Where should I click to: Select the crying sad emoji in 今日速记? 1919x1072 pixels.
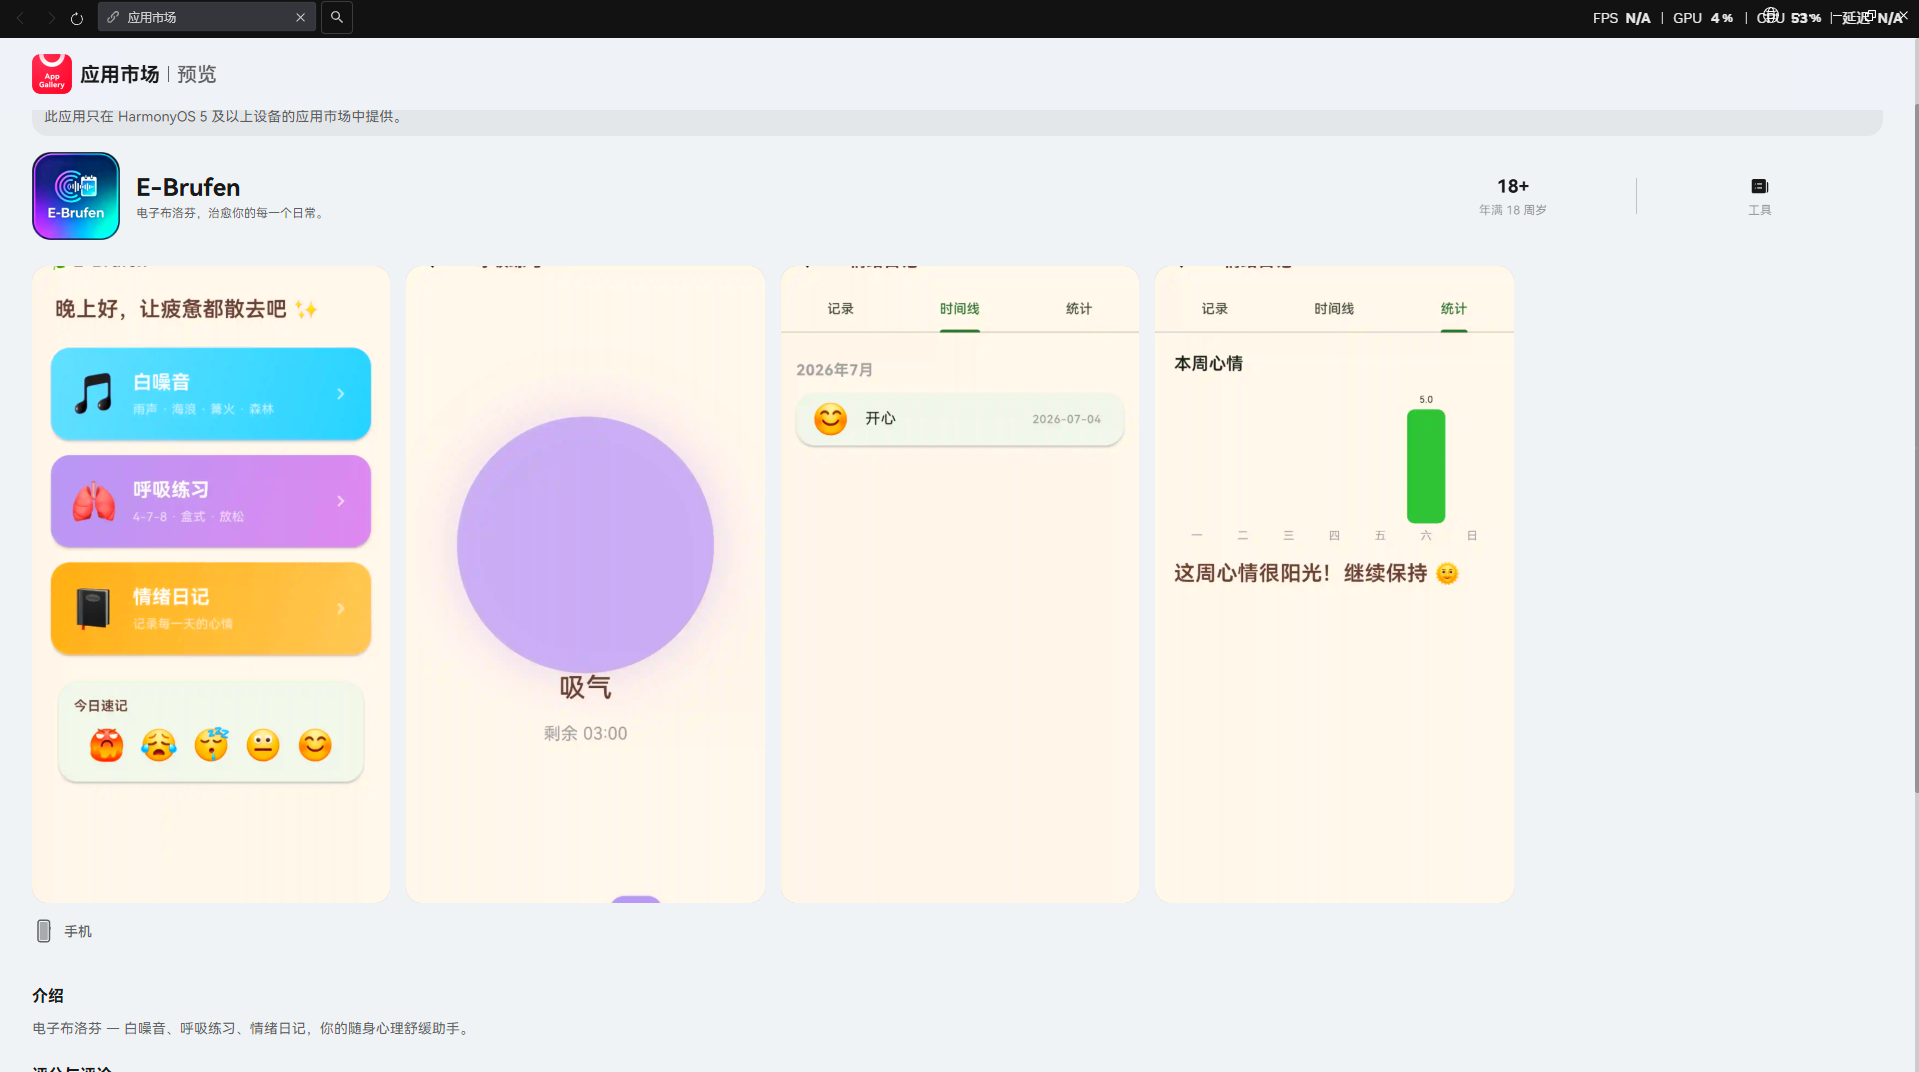pos(159,745)
